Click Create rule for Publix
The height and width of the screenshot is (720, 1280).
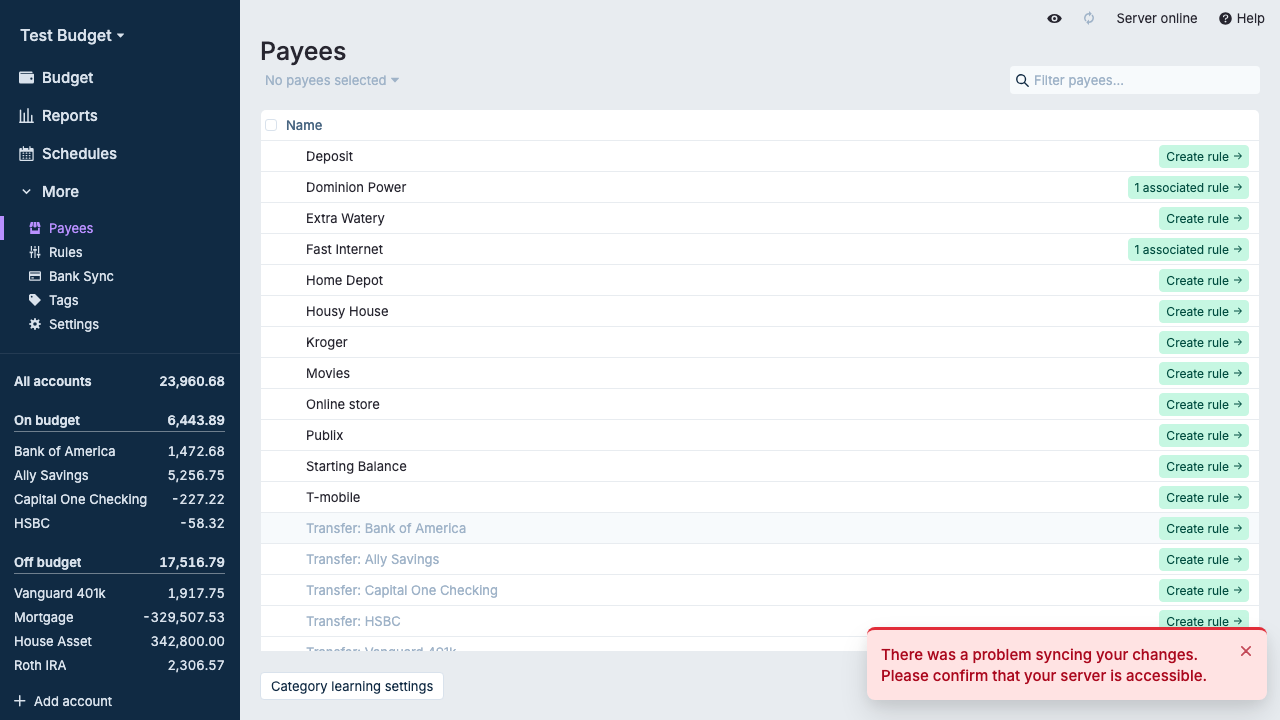point(1204,435)
